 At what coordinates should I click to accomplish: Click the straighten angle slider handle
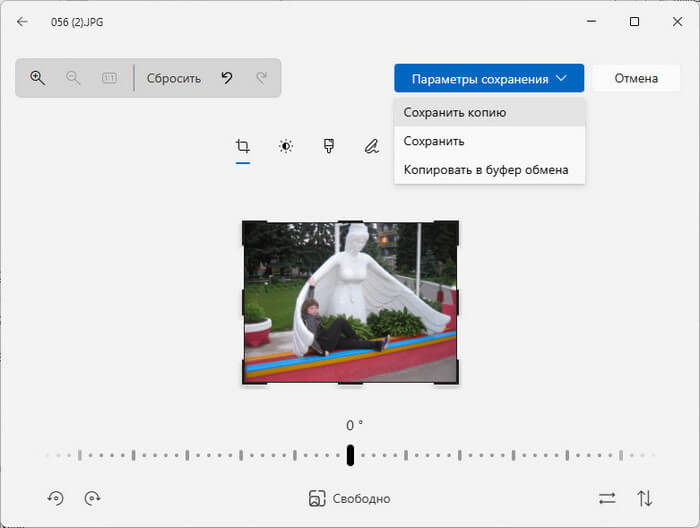(x=350, y=455)
